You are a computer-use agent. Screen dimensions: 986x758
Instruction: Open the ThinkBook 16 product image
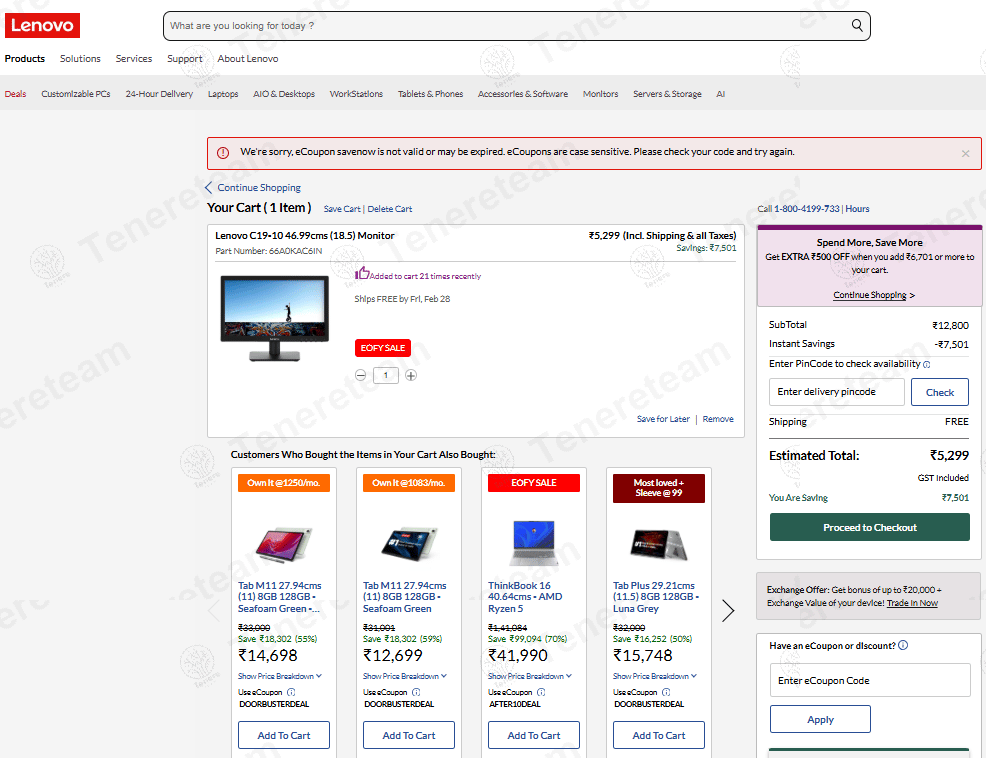[x=534, y=542]
